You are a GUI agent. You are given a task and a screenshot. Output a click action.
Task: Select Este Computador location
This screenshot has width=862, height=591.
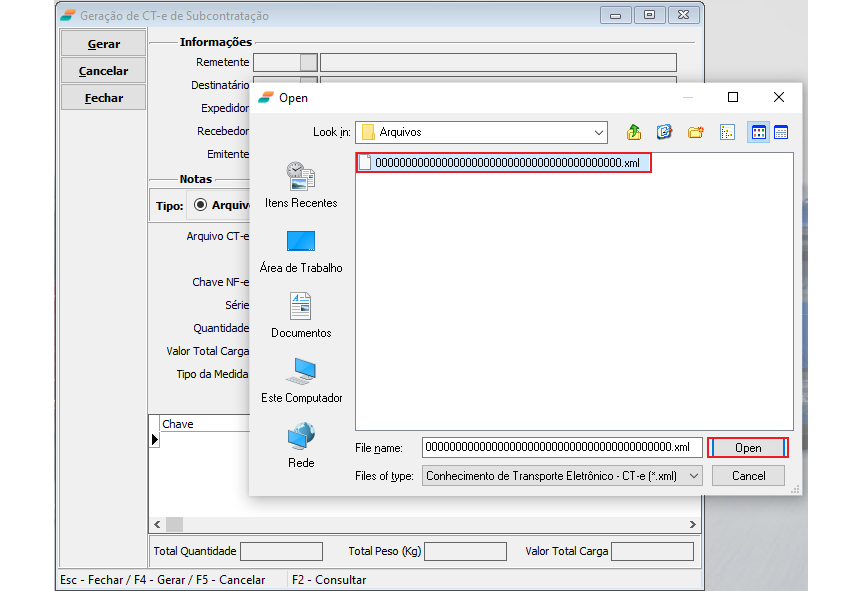[301, 380]
